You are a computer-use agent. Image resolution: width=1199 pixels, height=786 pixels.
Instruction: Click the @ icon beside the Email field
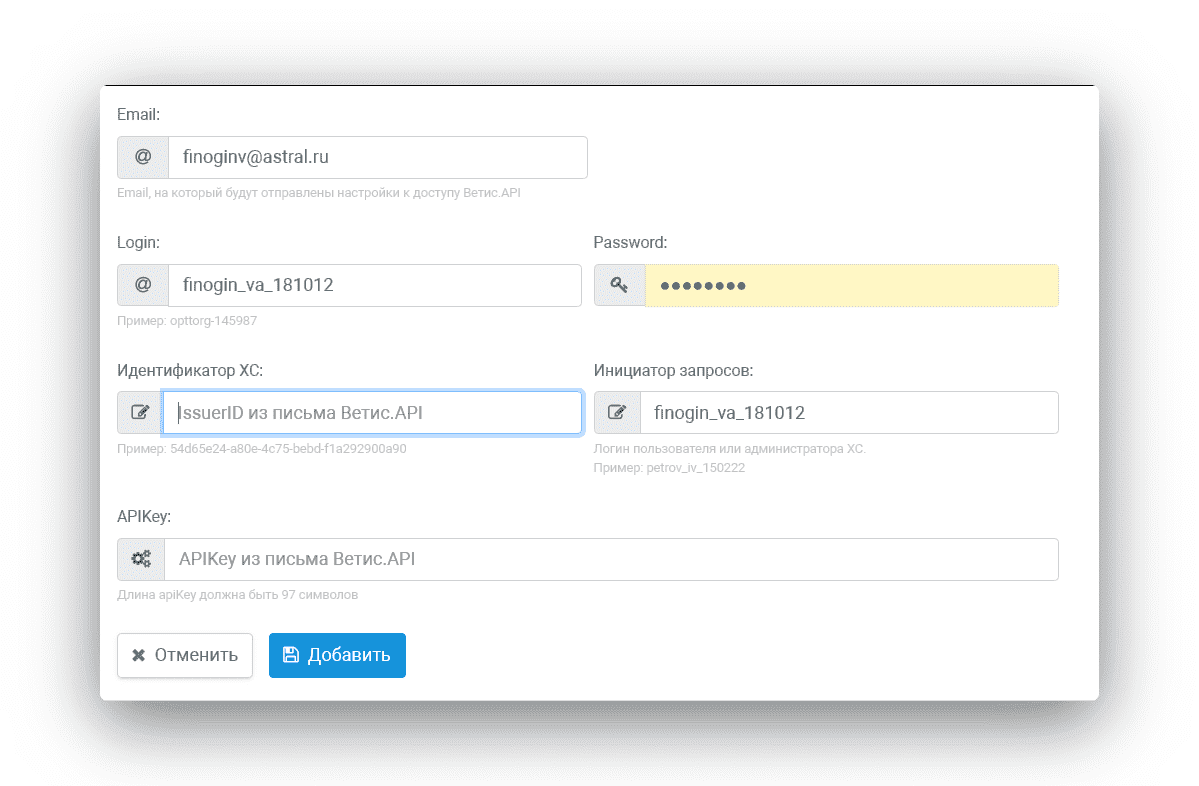pos(142,157)
